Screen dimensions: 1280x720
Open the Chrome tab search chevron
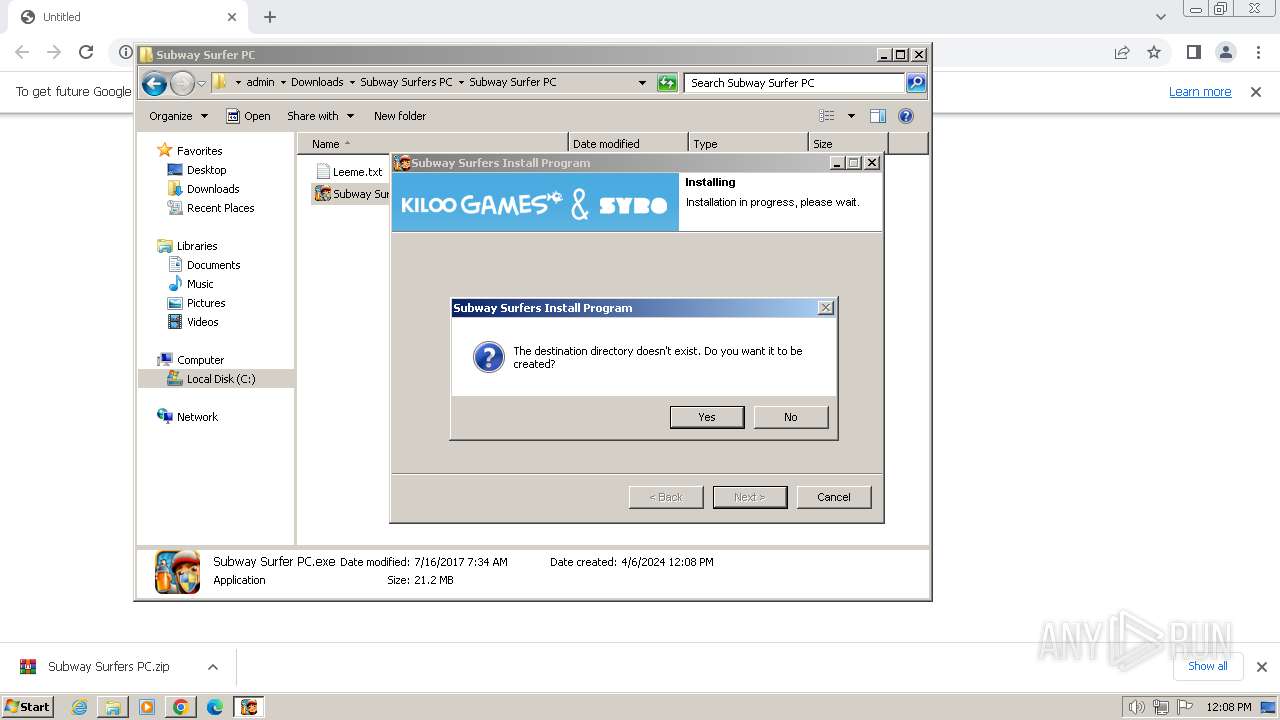[x=1161, y=17]
